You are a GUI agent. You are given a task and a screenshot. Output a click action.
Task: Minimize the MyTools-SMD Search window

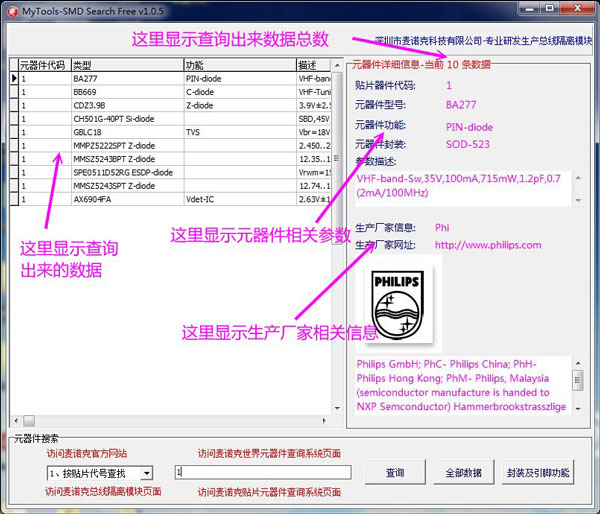[530, 8]
